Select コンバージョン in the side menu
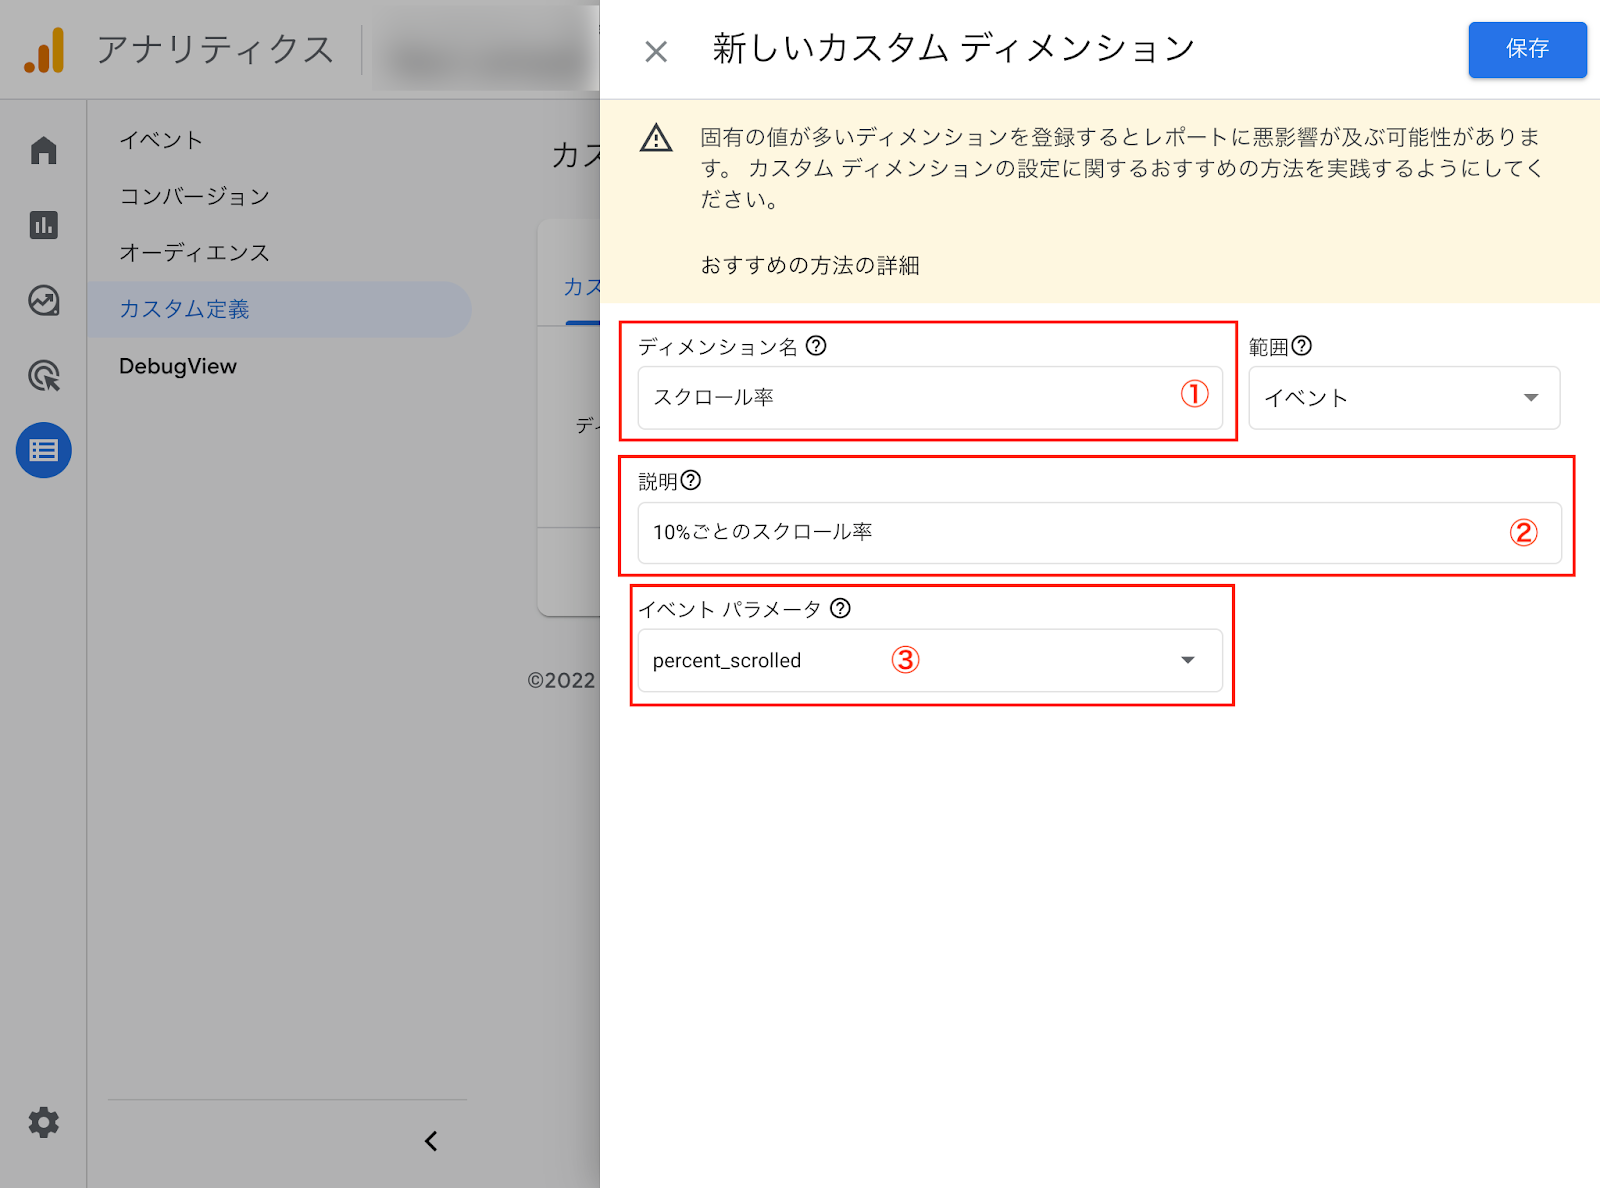Screen dimensions: 1600x1188 (x=194, y=196)
